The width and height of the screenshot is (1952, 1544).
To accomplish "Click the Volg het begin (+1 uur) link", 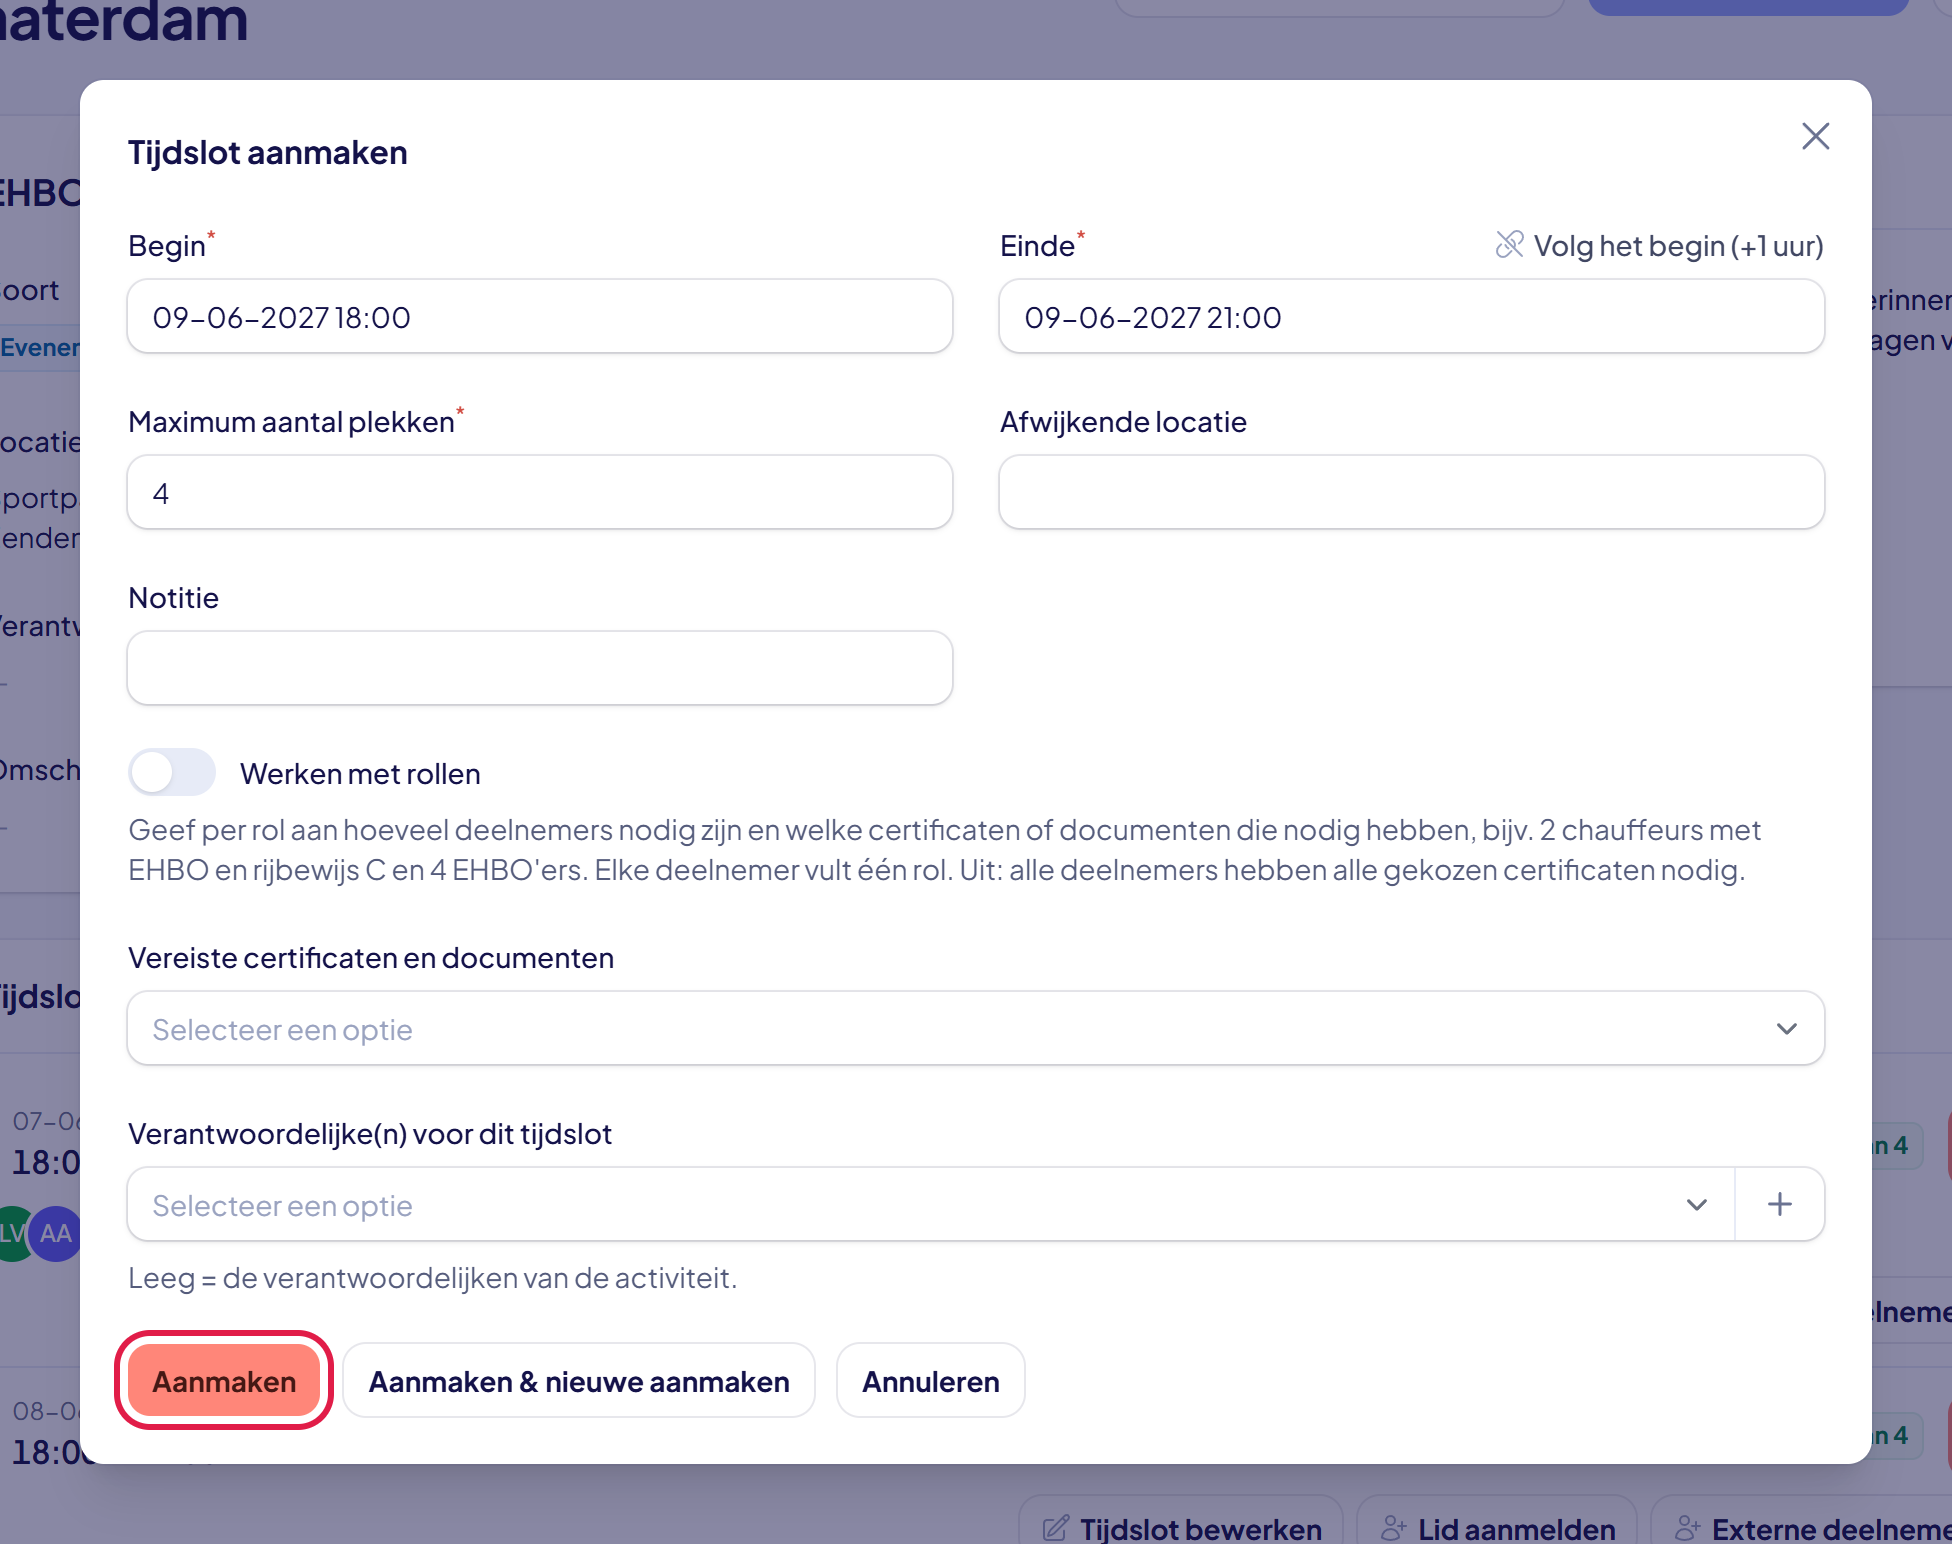I will (1678, 246).
